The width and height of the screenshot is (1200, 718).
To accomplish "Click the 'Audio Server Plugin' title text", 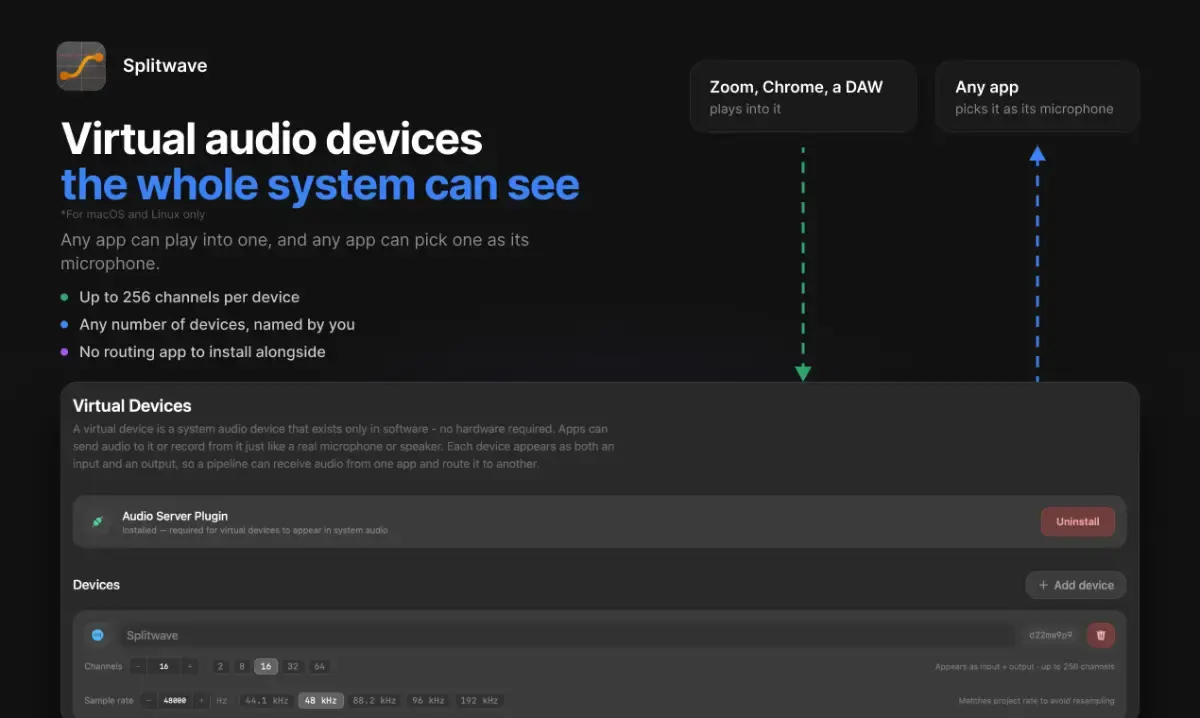I will pos(175,516).
